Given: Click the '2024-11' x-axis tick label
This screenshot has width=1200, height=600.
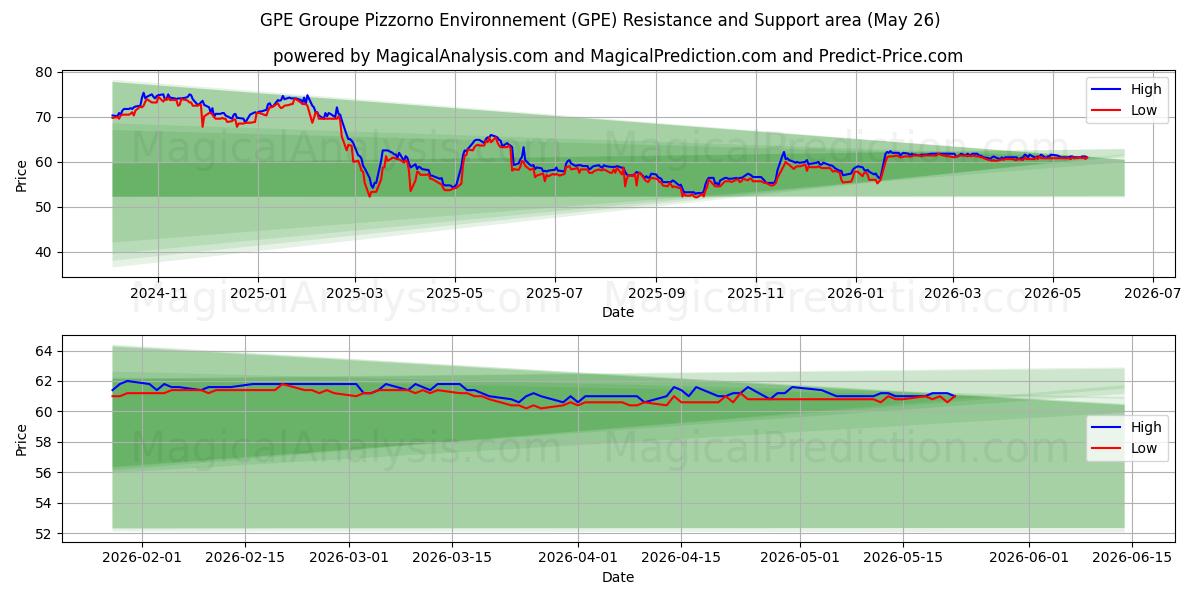Looking at the screenshot, I should pyautogui.click(x=158, y=294).
